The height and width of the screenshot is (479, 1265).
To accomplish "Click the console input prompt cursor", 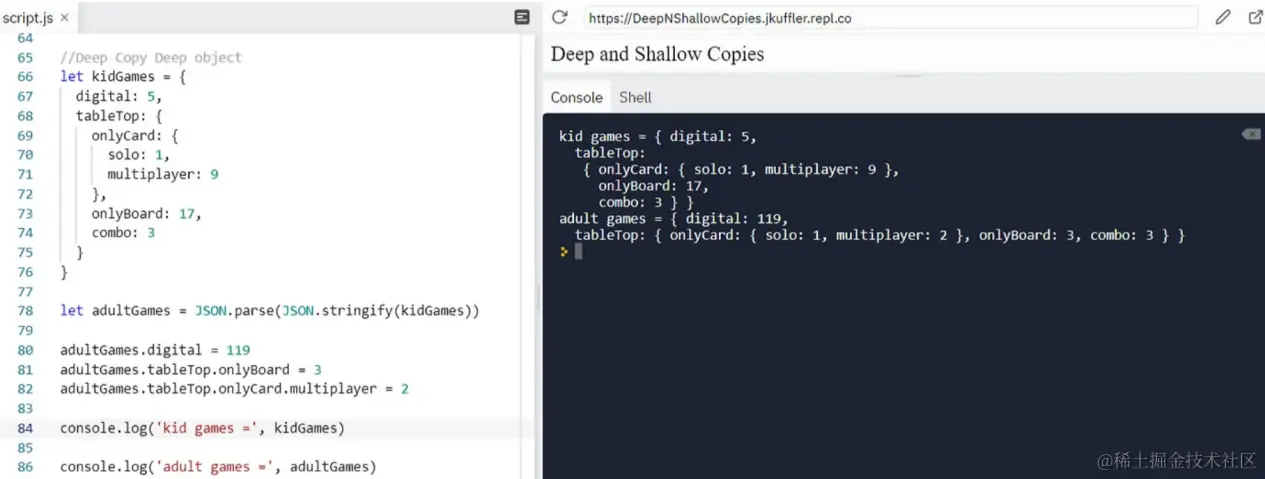I will pos(578,251).
